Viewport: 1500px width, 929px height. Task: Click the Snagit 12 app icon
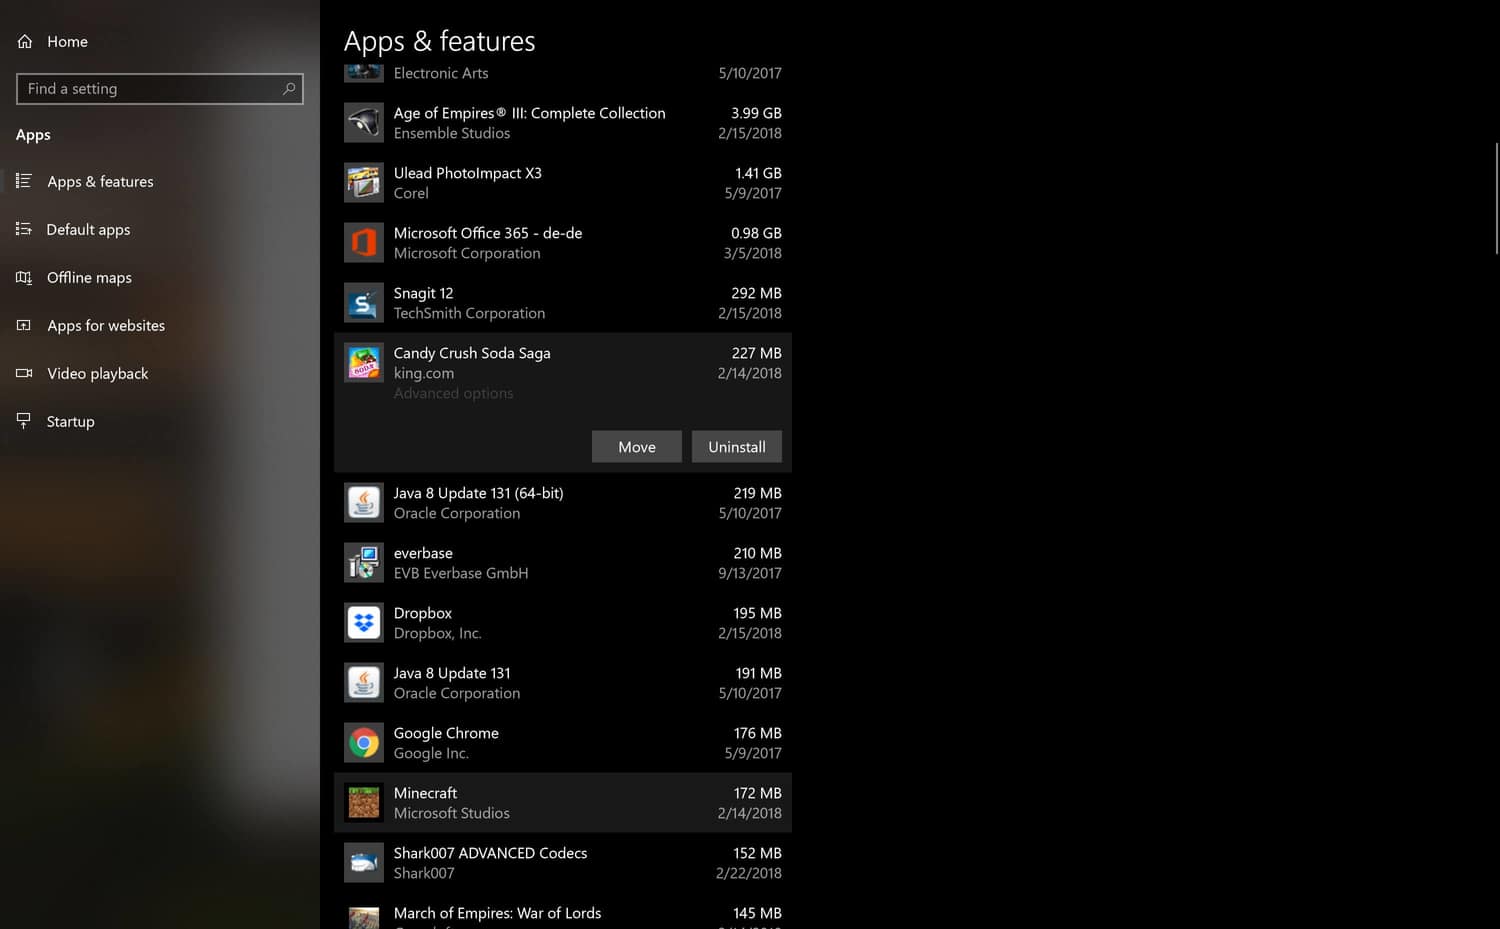click(363, 302)
